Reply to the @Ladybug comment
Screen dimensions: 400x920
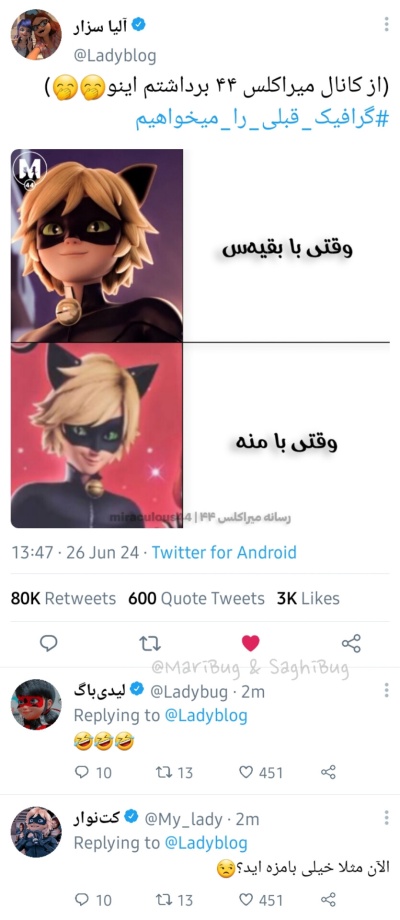click(93, 773)
